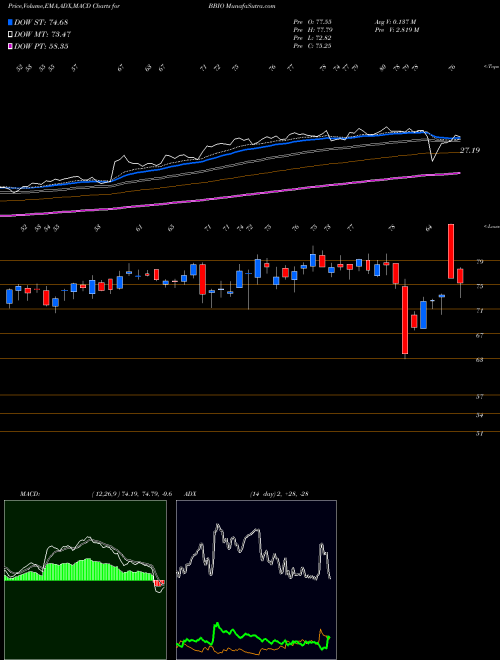Click the 54 price axis label

point(479,415)
